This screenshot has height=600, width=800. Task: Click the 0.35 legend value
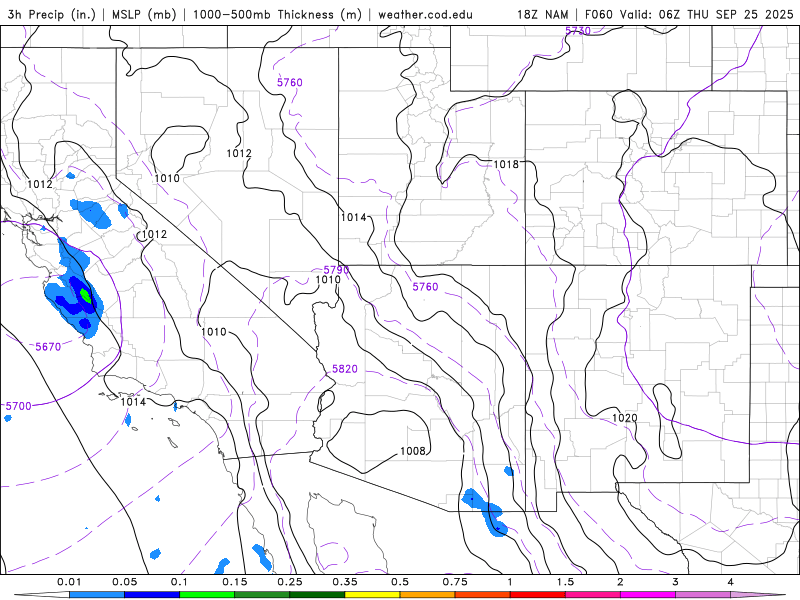345,582
